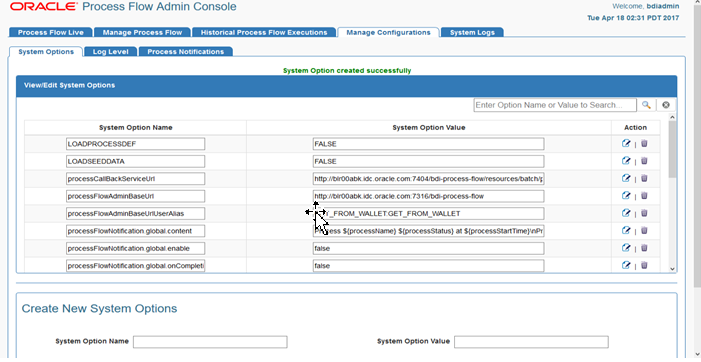Click the global.enable value field showing false

point(428,248)
